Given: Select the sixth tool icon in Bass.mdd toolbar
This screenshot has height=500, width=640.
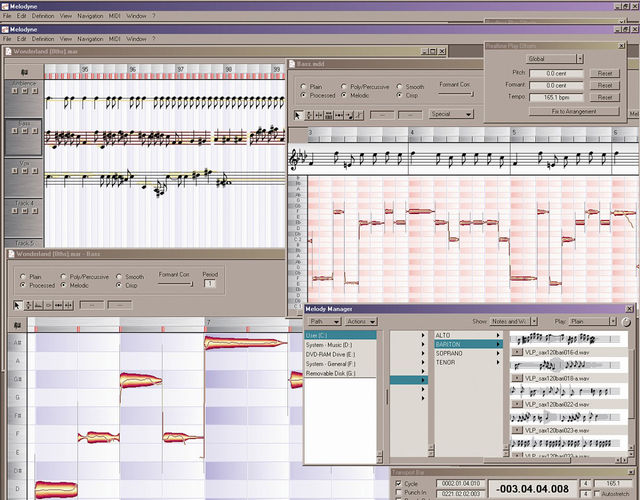Looking at the screenshot, I should pyautogui.click(x=349, y=115).
